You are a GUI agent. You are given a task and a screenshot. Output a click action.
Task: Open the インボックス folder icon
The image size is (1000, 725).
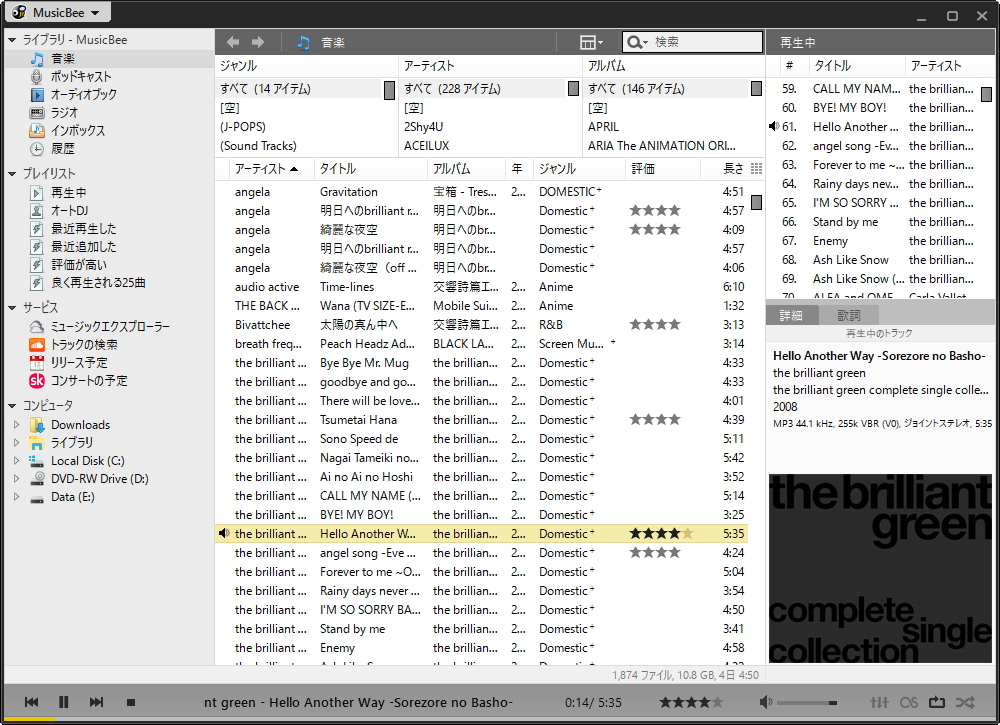37,131
